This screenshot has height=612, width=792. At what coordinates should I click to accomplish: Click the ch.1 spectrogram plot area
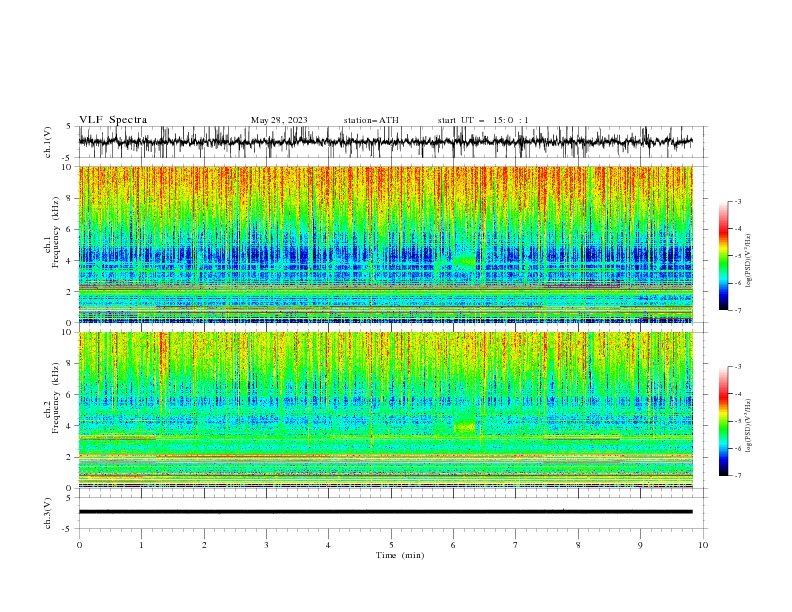point(385,244)
